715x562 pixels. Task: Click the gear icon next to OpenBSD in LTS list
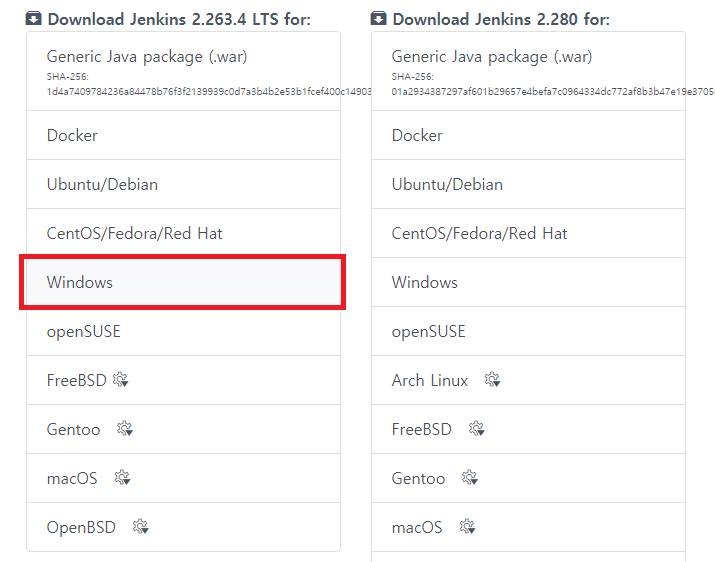click(140, 526)
